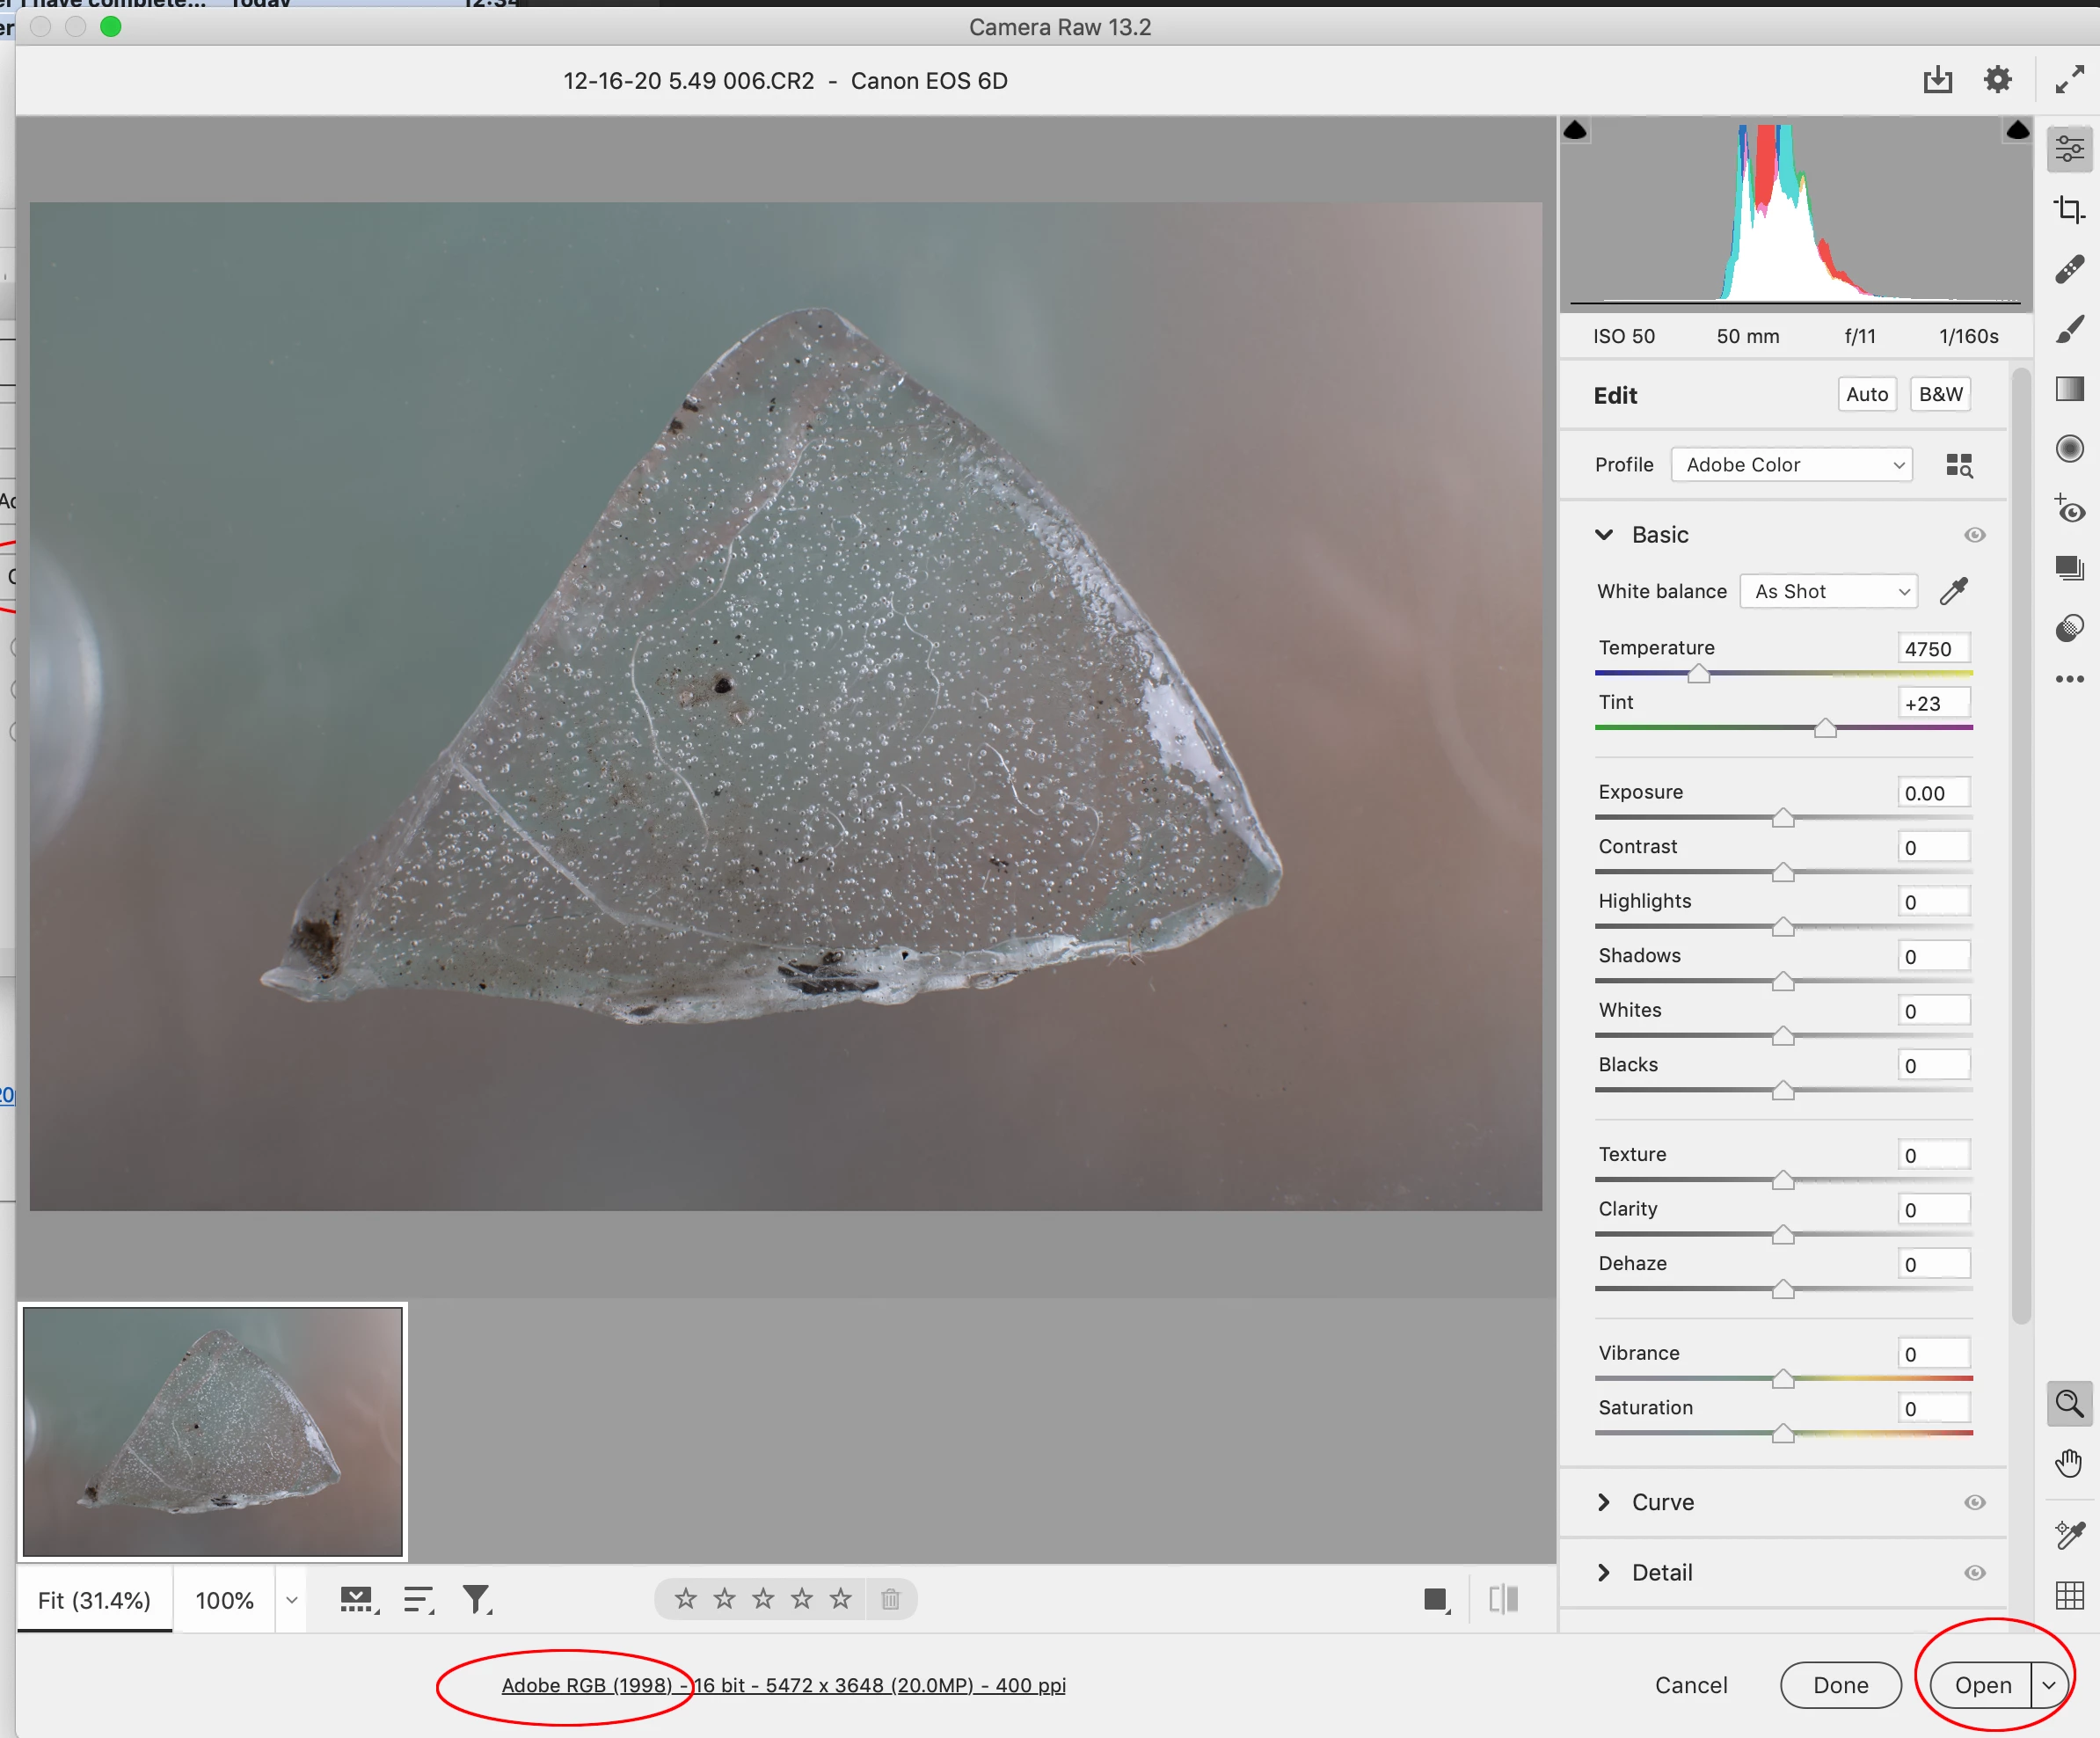Select the Spot Removal healing tool

tap(2068, 269)
